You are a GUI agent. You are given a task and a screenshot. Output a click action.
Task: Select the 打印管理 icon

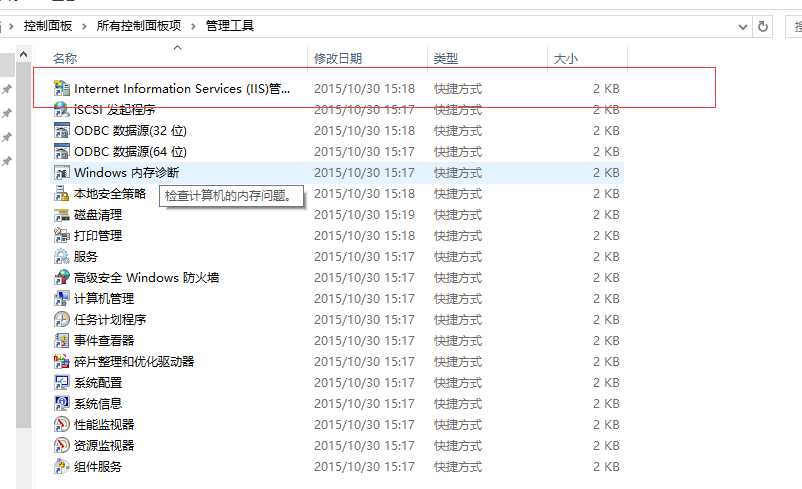61,235
